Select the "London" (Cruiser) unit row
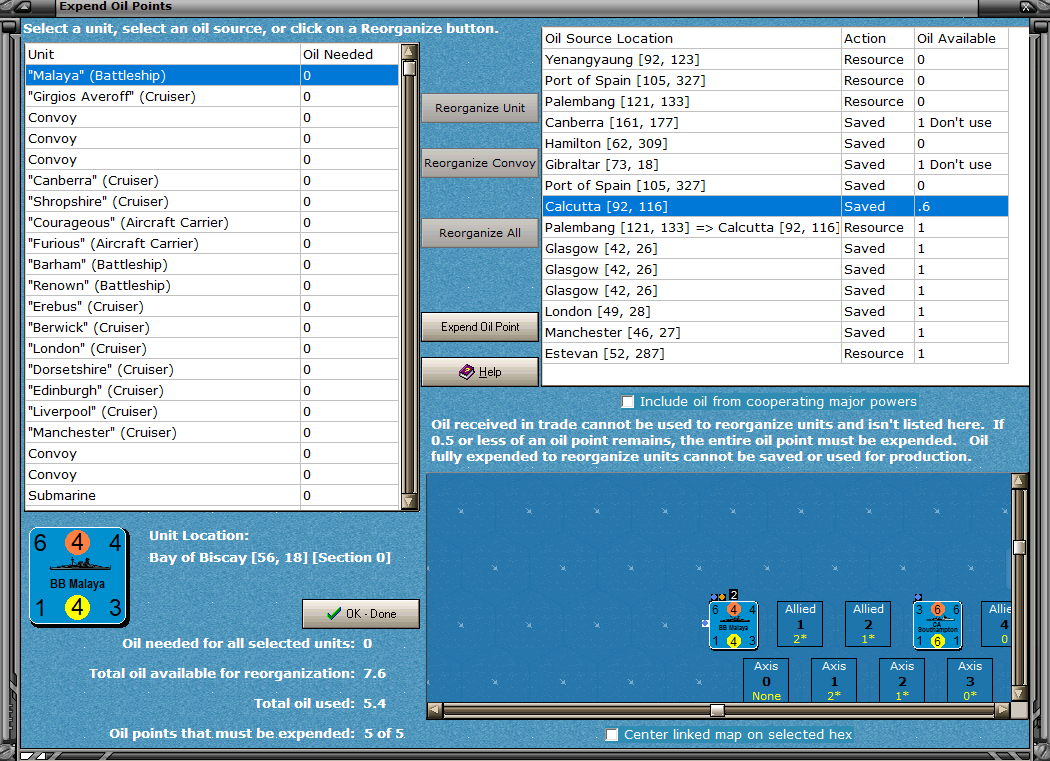 (212, 348)
